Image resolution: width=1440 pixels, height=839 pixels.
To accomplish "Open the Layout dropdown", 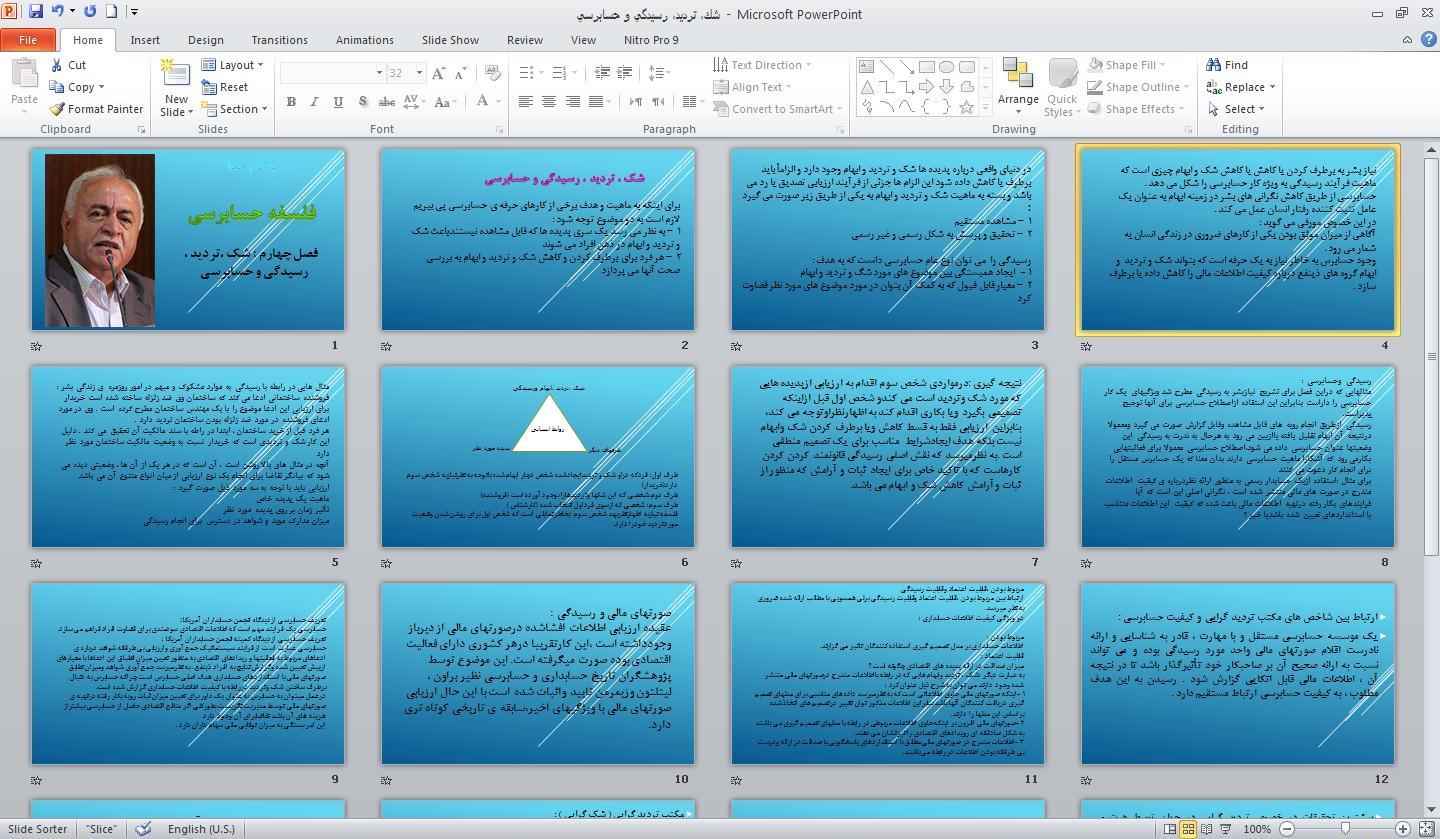I will point(232,65).
